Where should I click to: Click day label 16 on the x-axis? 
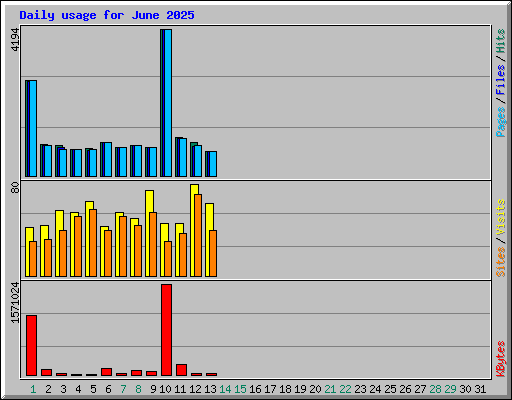pos(255,389)
